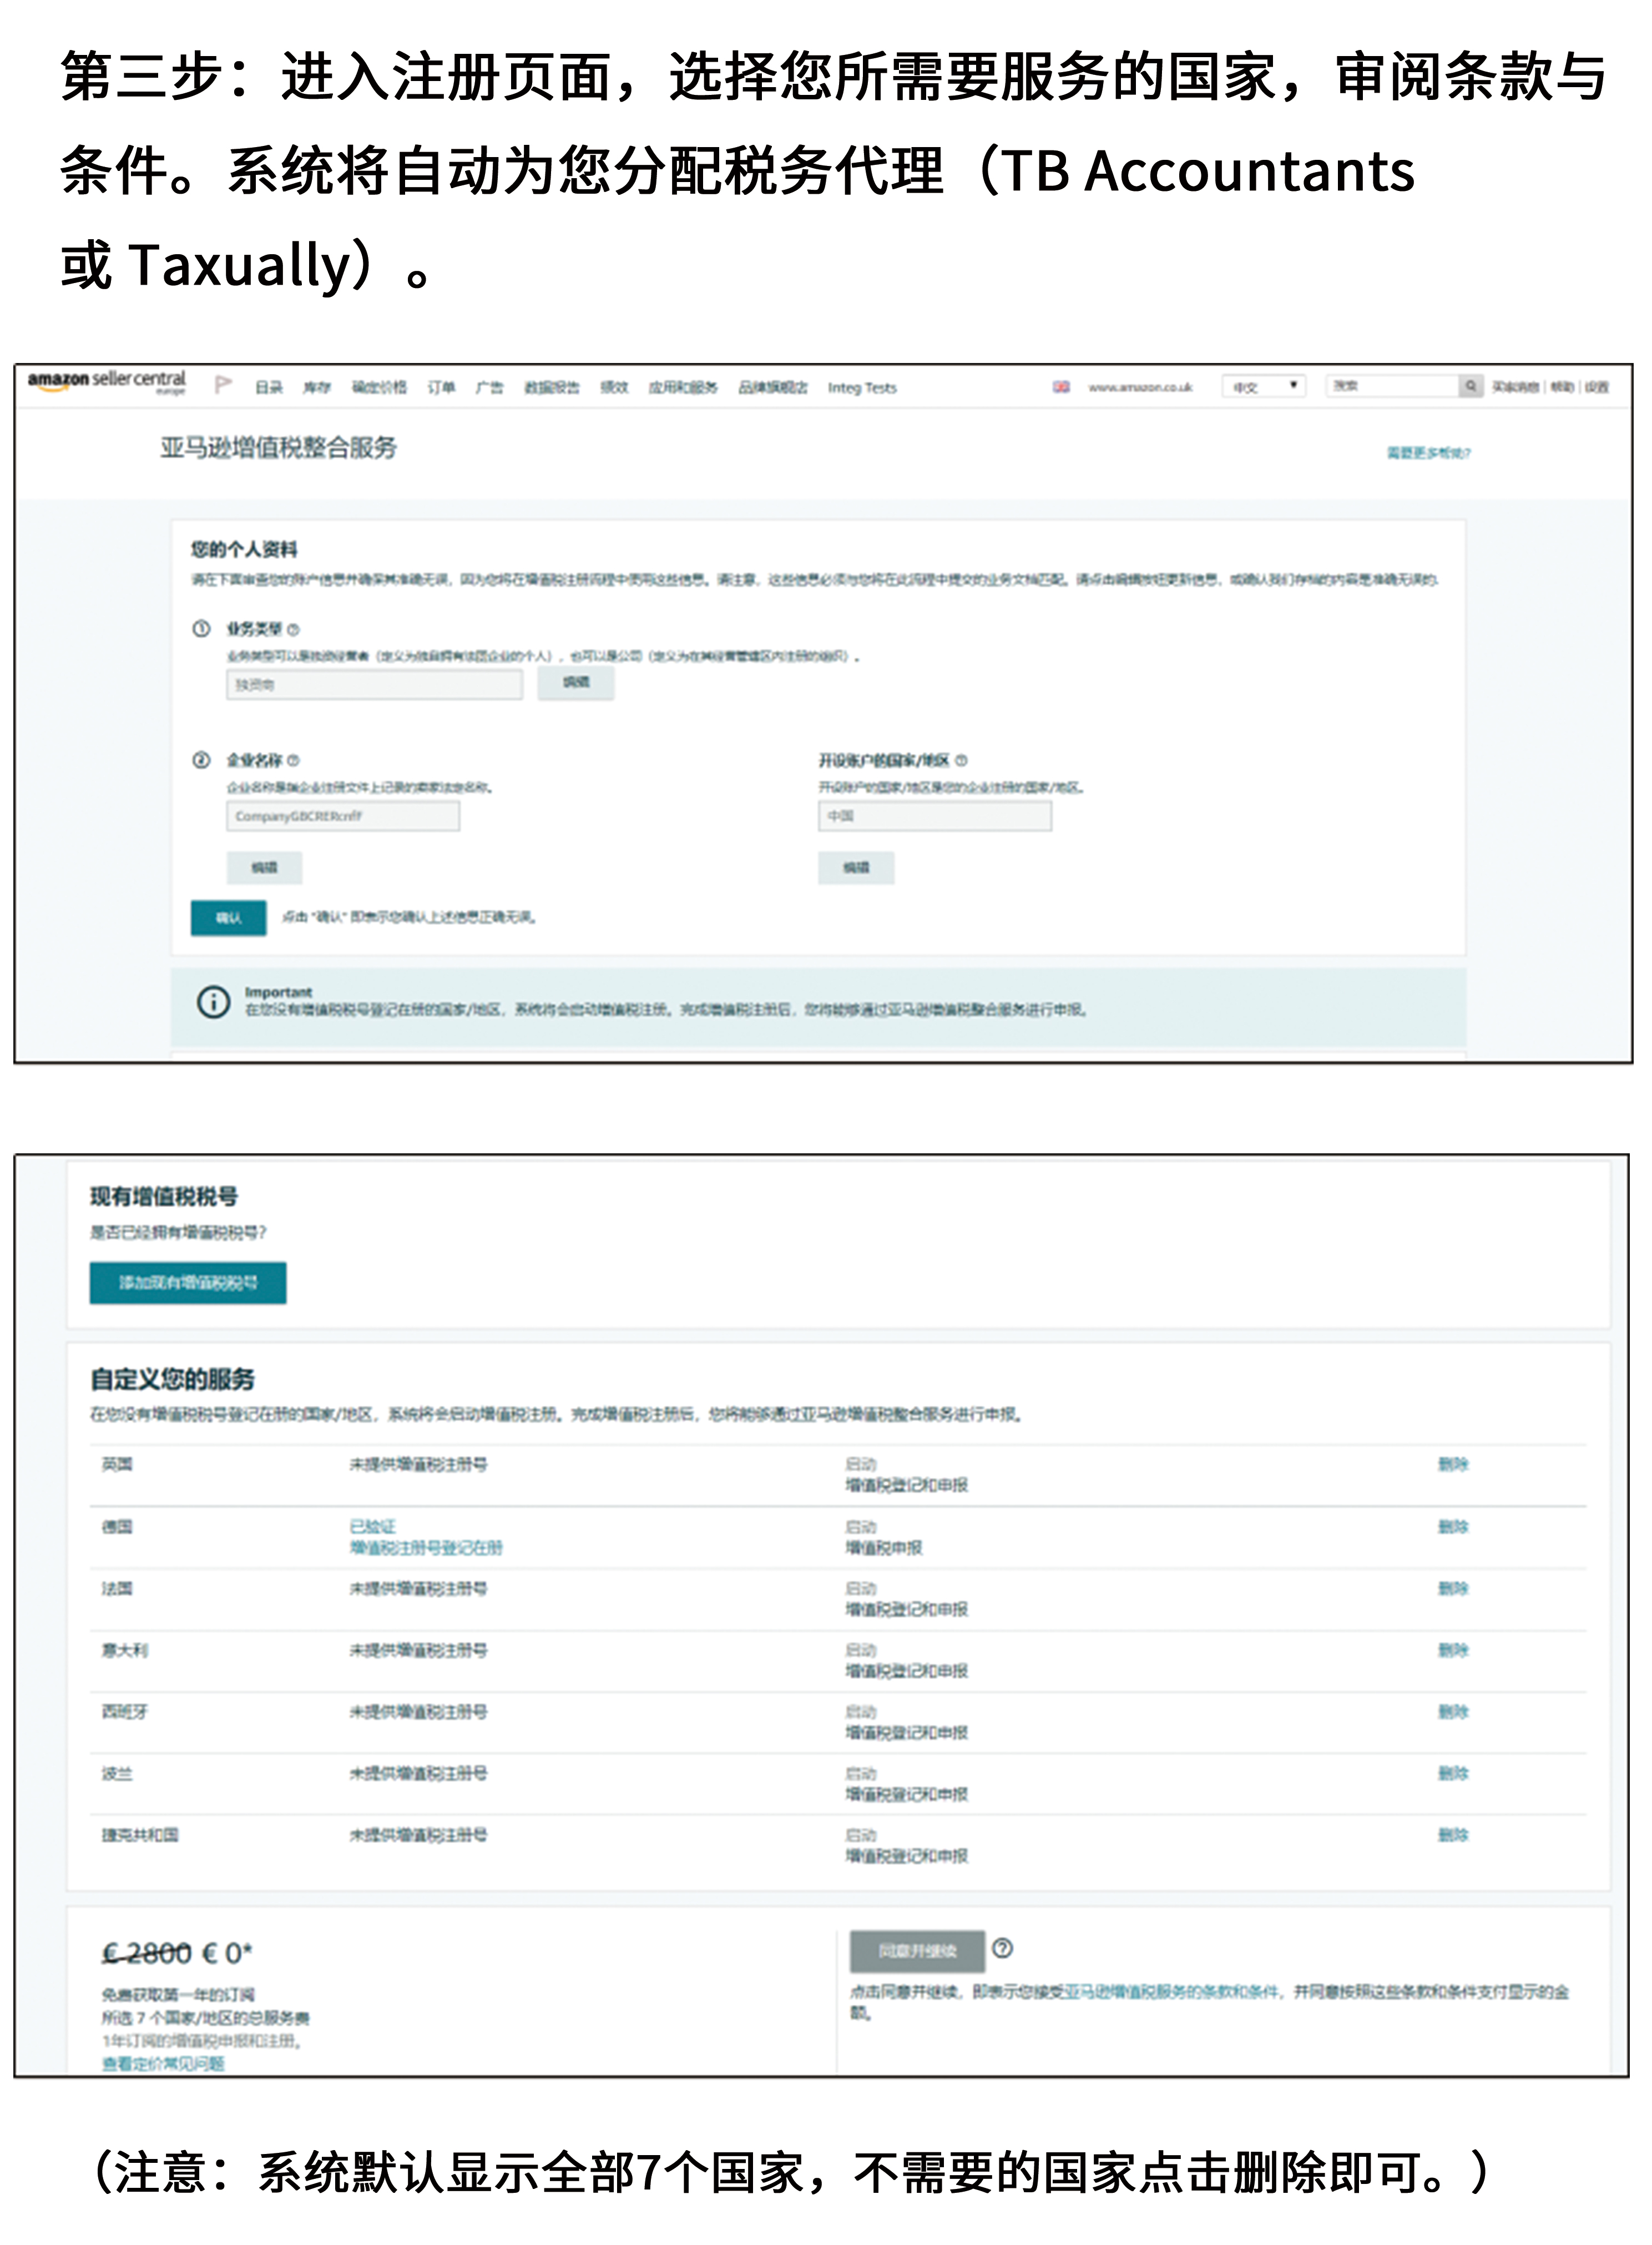The width and height of the screenshot is (1652, 2245).
Task: Open the 库存 menu
Action: (x=316, y=387)
